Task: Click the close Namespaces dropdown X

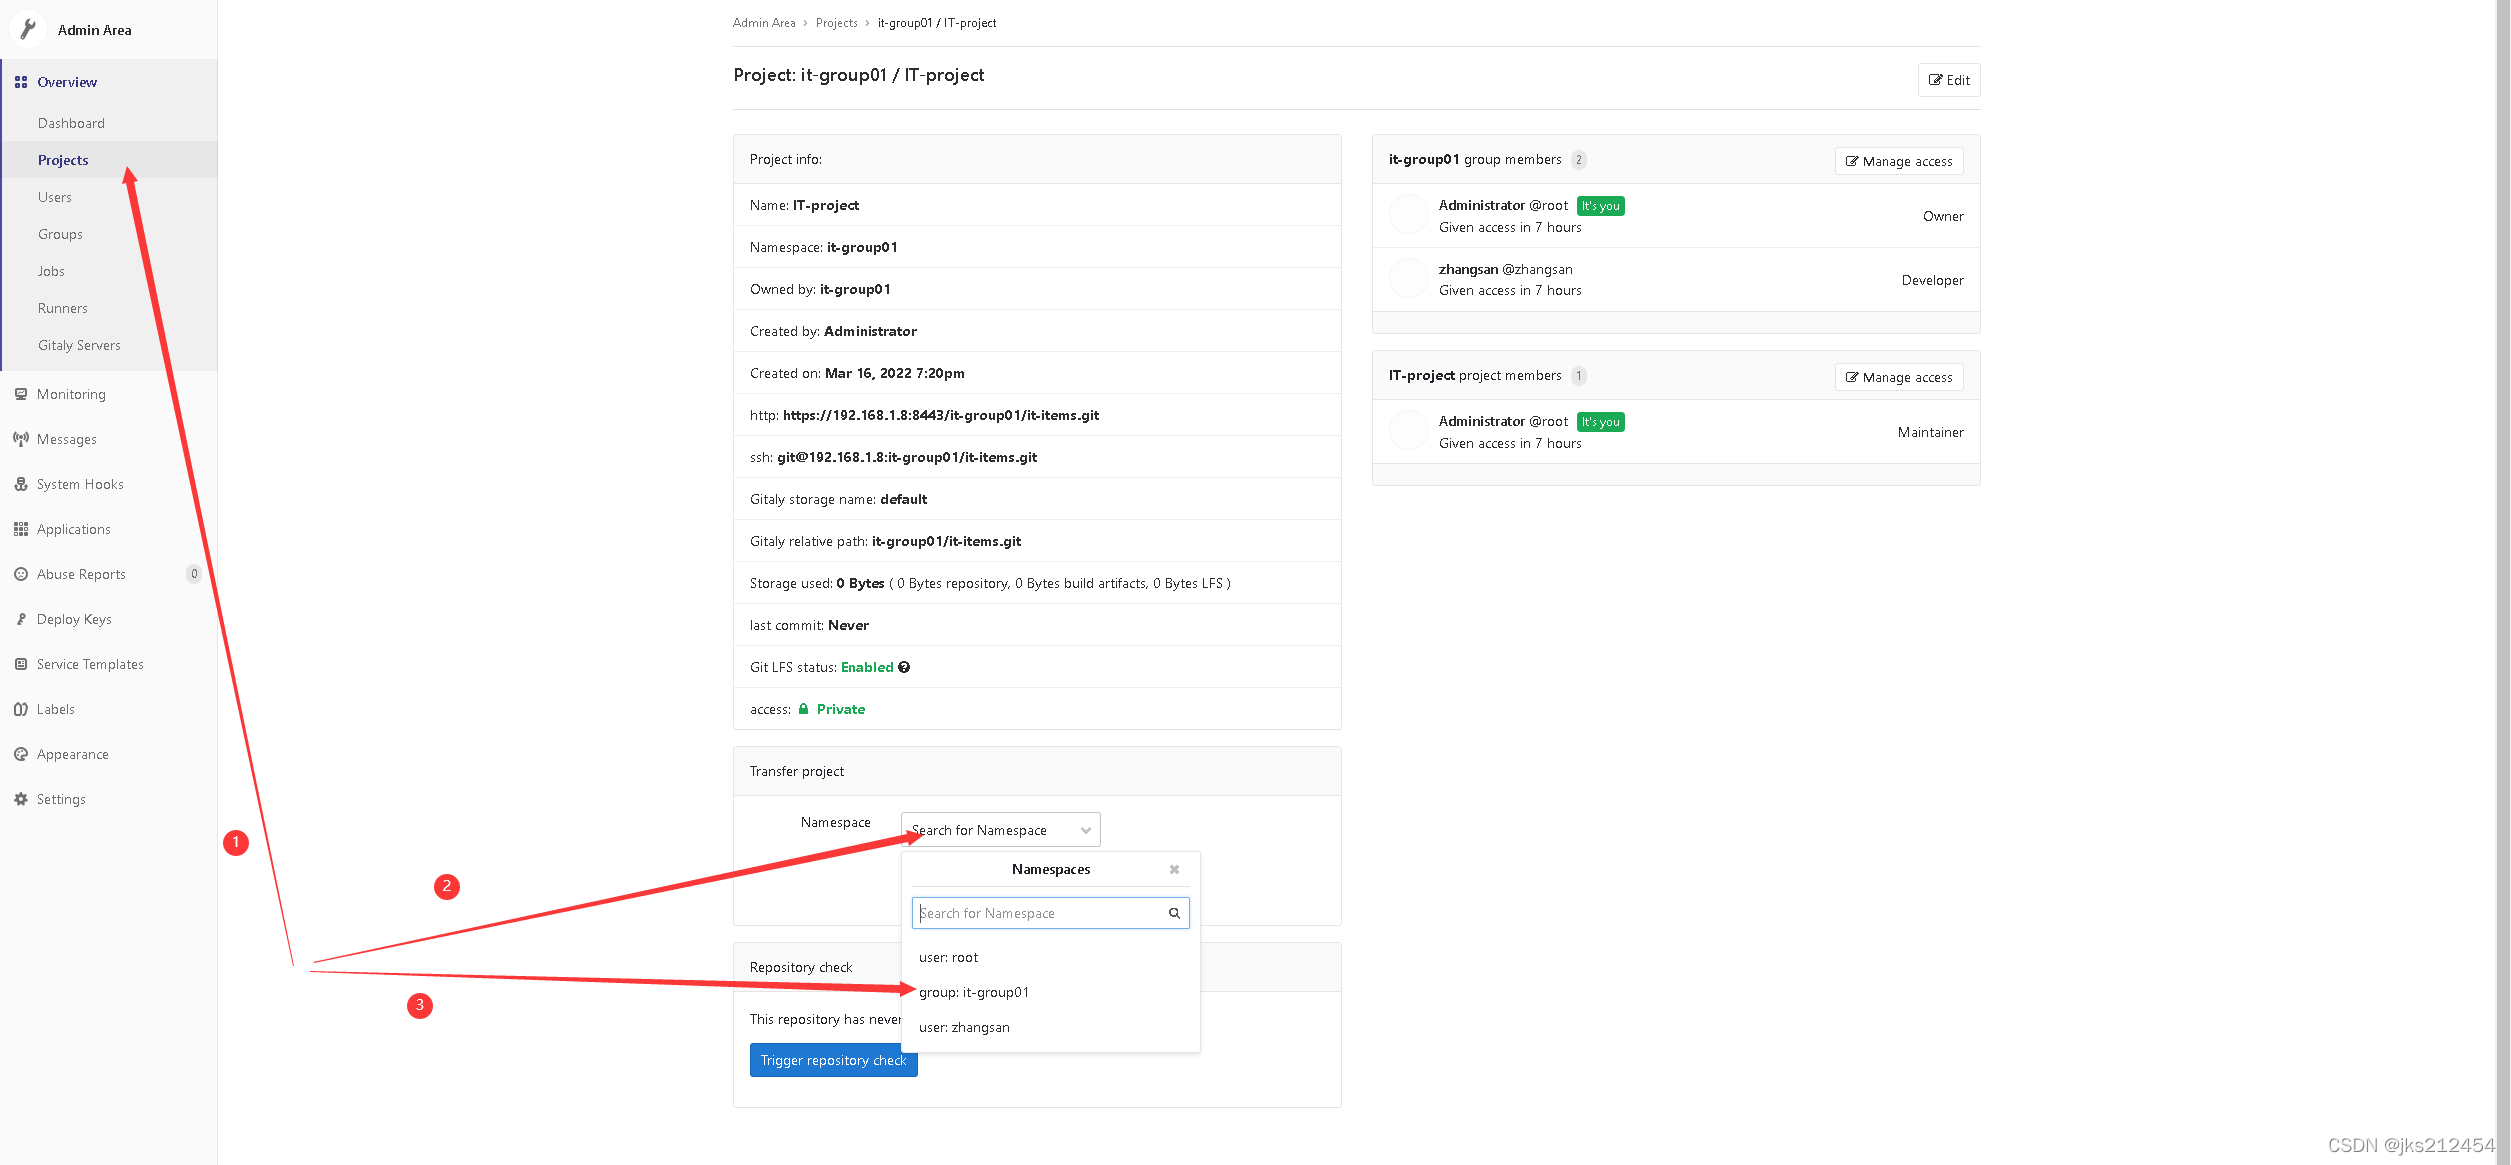Action: [1174, 869]
